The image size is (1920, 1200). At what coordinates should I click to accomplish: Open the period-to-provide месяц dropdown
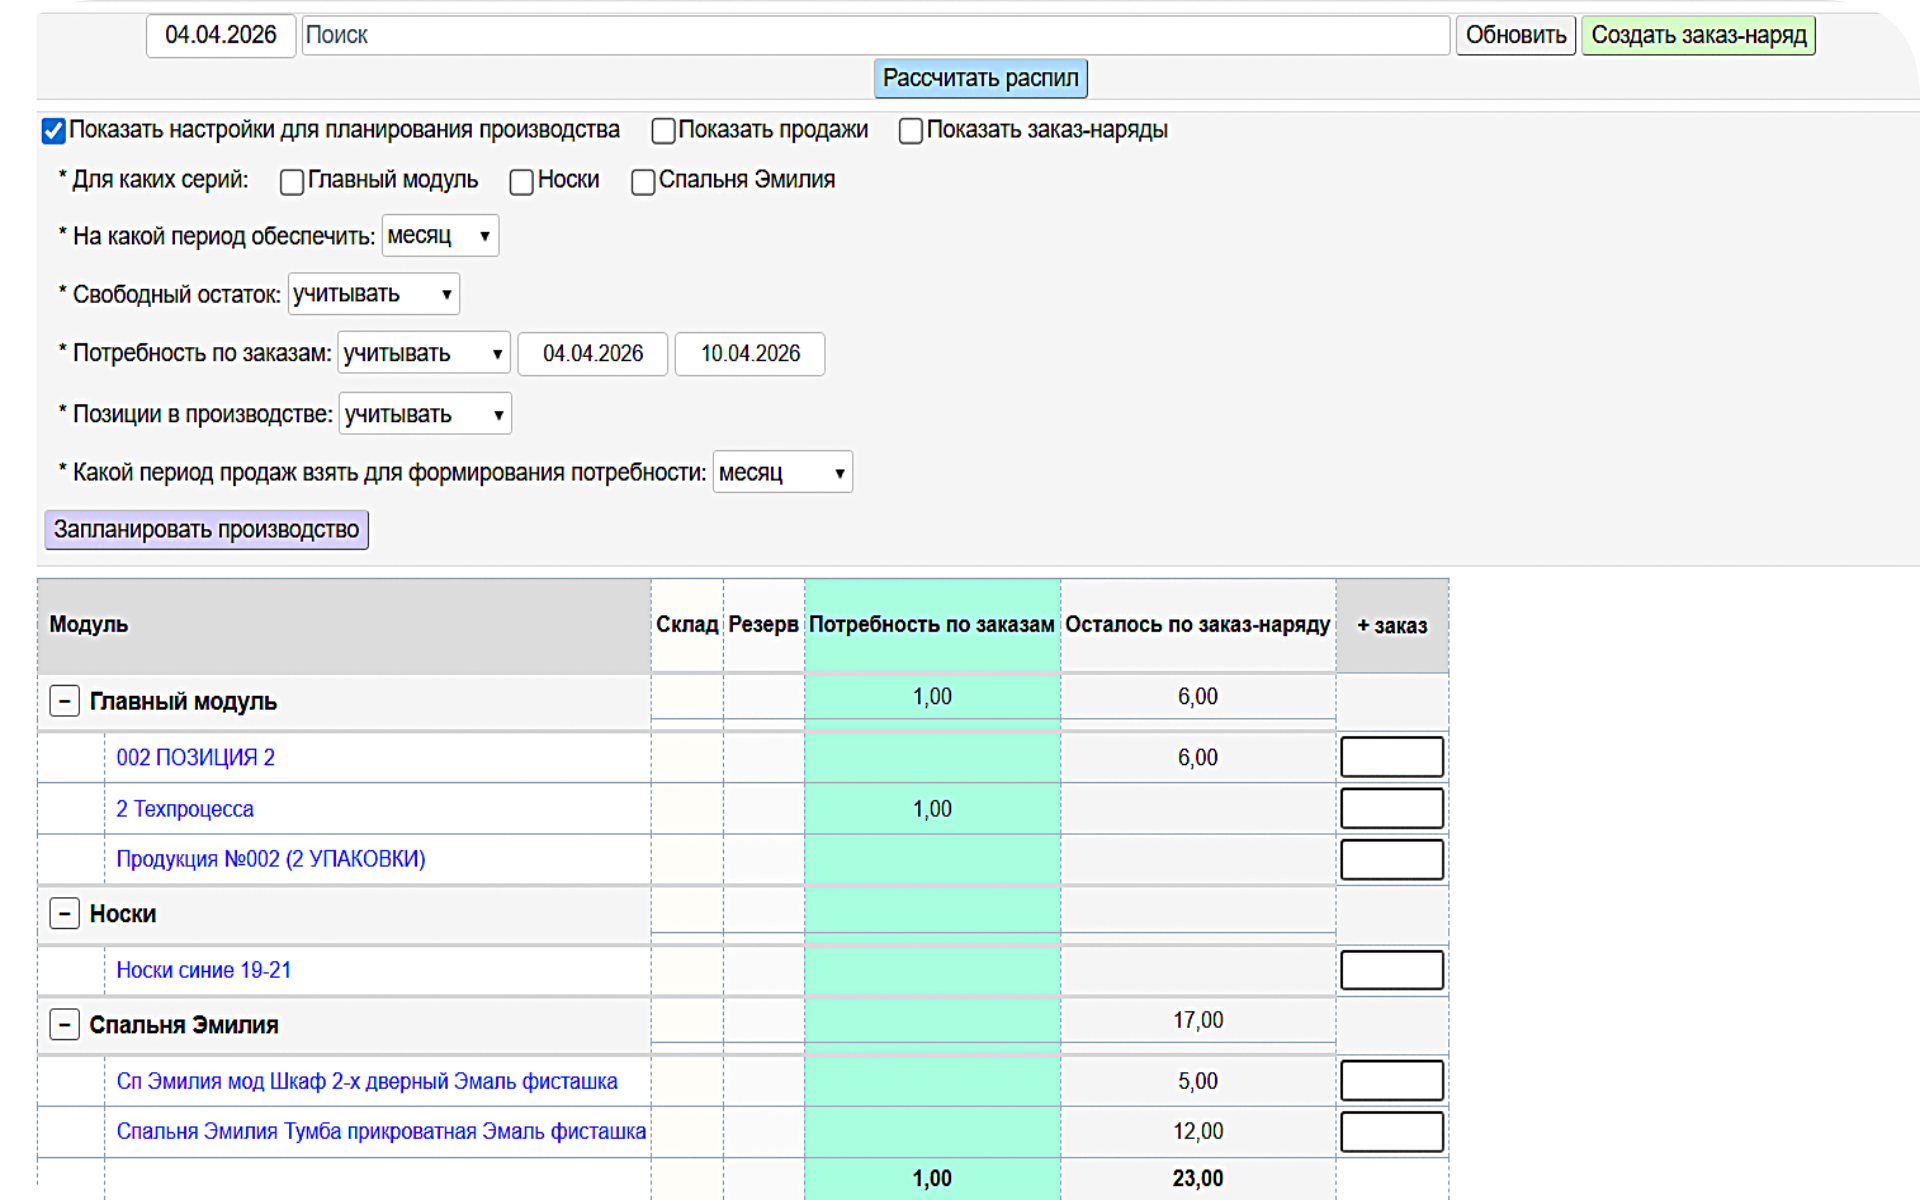coord(440,236)
